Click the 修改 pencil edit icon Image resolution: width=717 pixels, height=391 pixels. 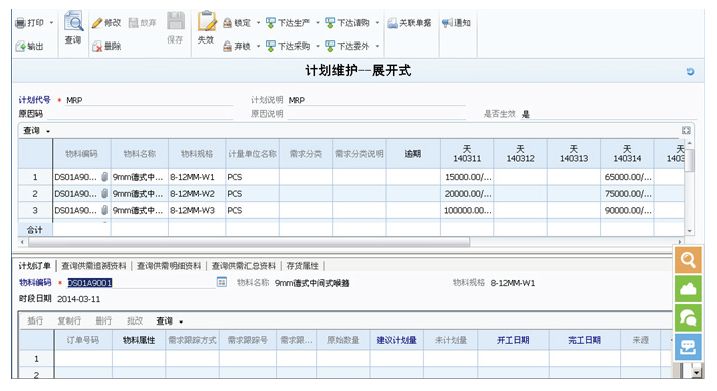click(x=96, y=23)
